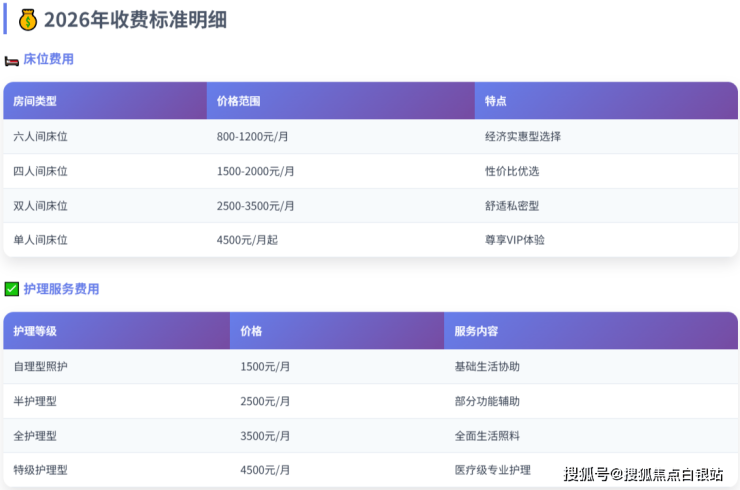Click the 房间类型 column header
Viewport: 740px width, 490px height.
(35, 101)
